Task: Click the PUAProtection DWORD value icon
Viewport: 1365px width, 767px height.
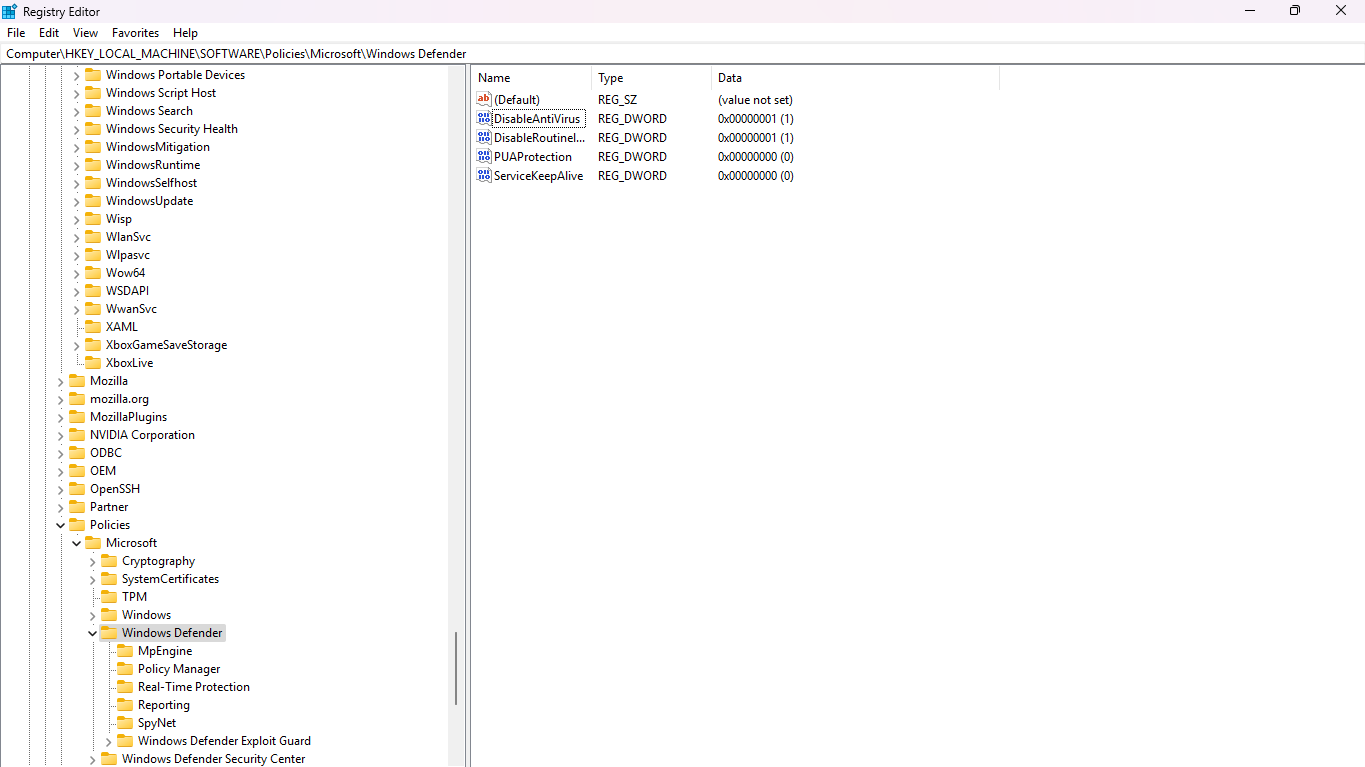Action: 484,156
